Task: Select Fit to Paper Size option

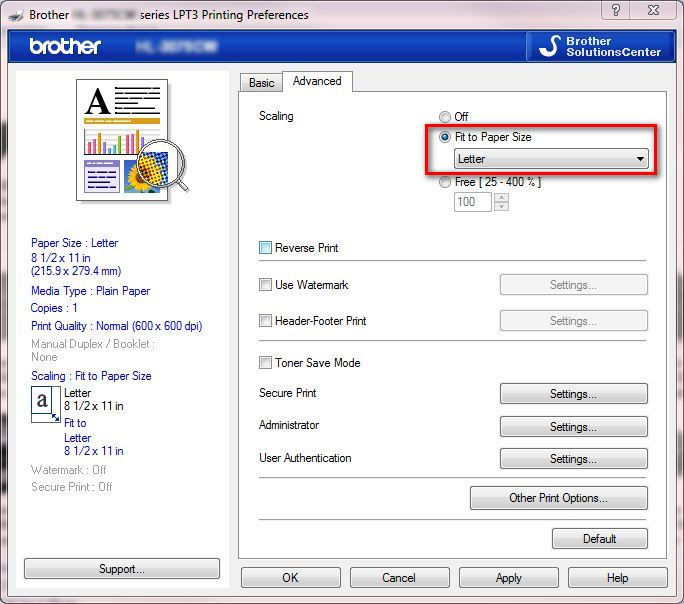Action: pos(445,137)
